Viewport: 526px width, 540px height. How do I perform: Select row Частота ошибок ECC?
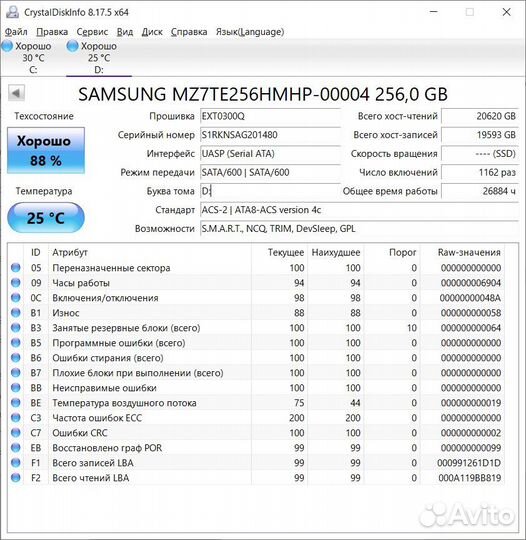(x=256, y=418)
